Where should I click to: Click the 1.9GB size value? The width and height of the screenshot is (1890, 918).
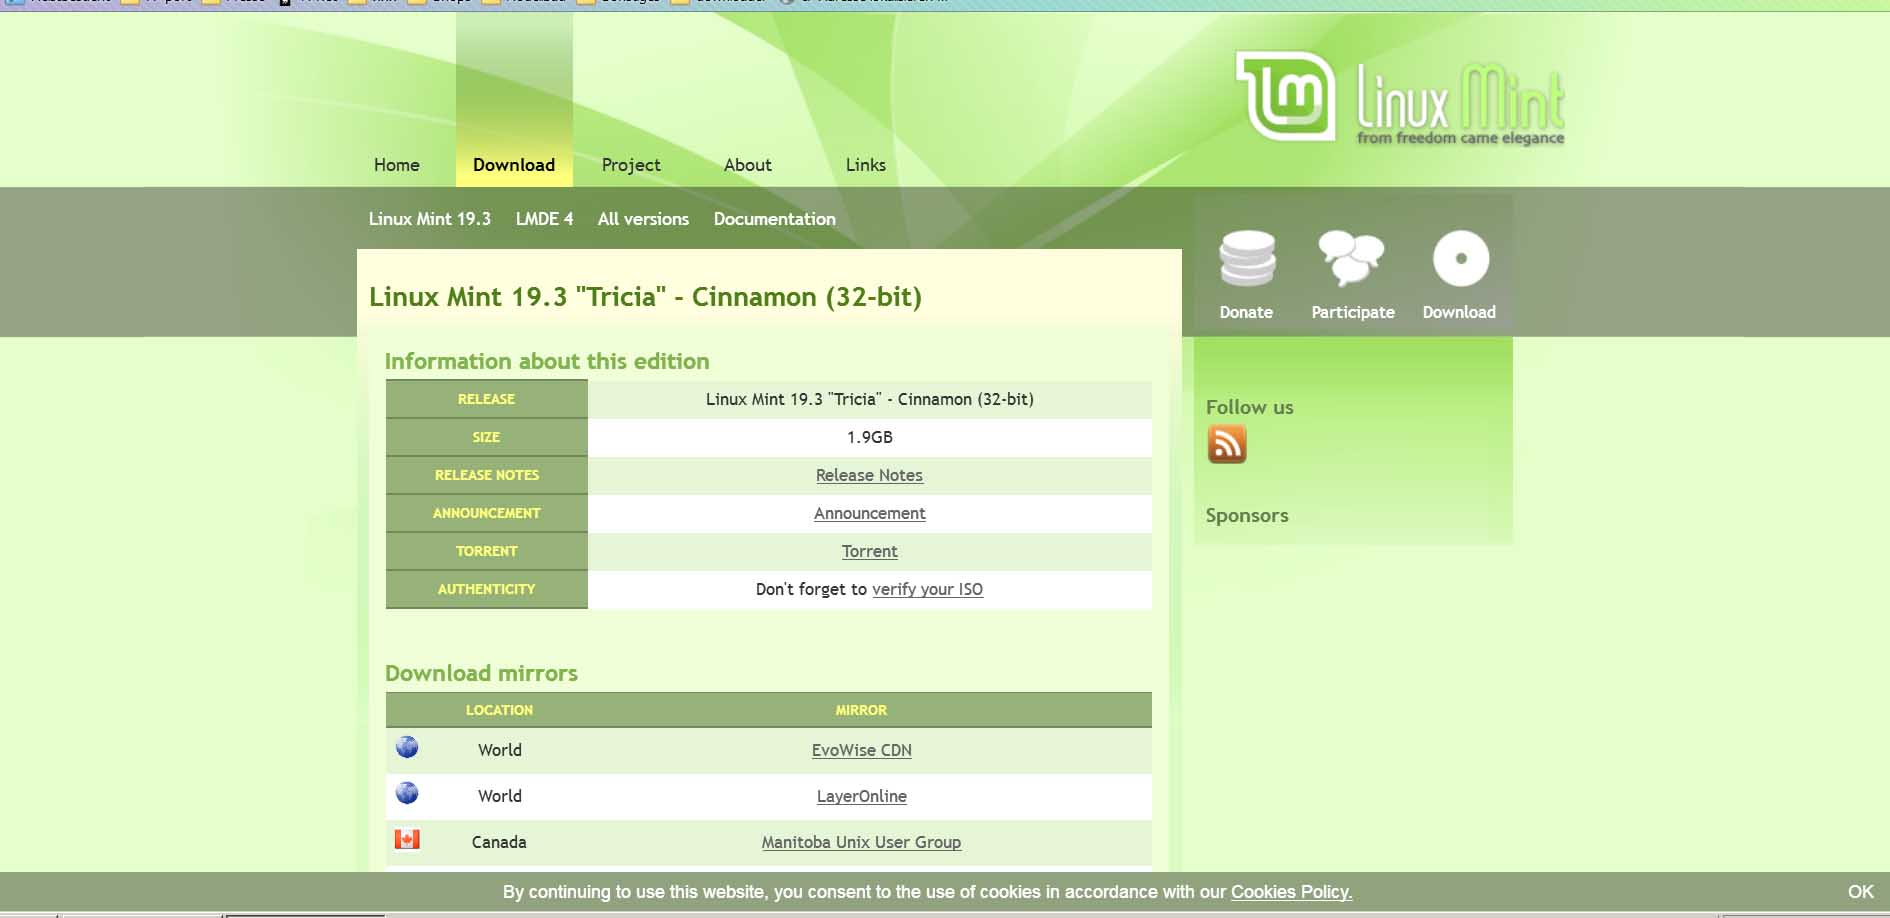(869, 437)
